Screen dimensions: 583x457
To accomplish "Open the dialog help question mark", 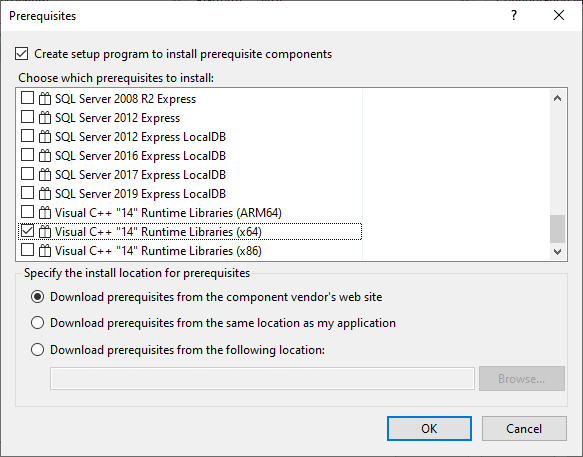I will [x=514, y=16].
